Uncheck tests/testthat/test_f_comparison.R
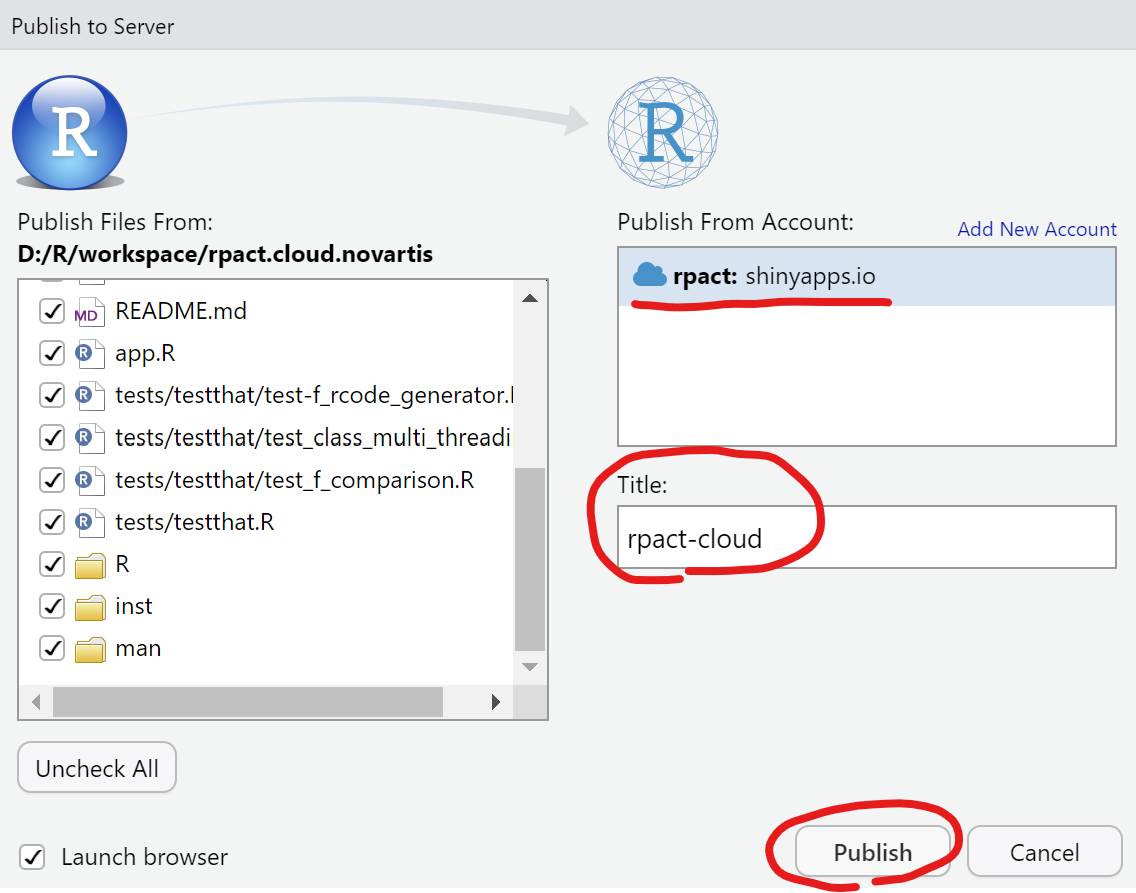Screen dimensions: 1136x893 [x=51, y=479]
